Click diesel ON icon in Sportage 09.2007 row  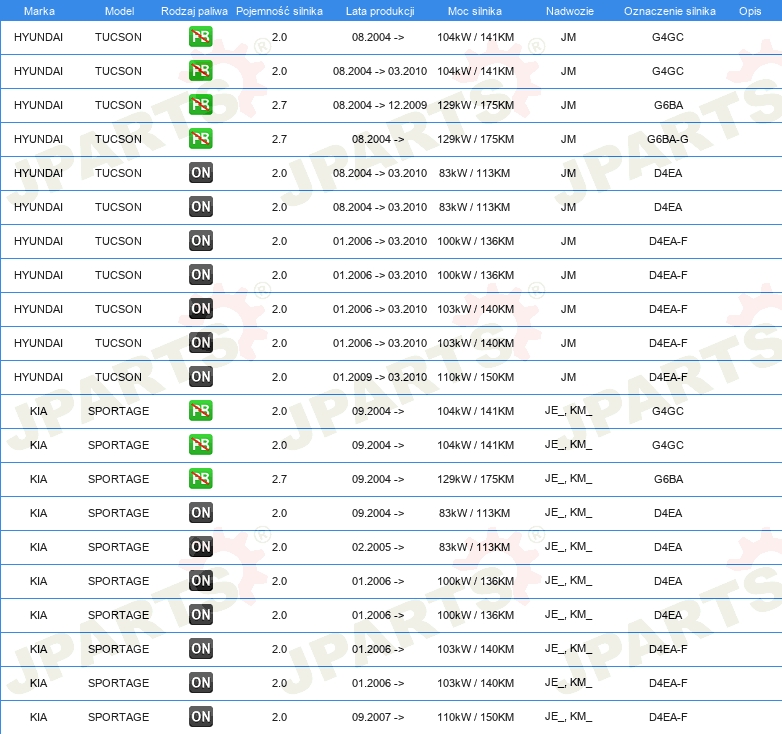click(x=200, y=717)
